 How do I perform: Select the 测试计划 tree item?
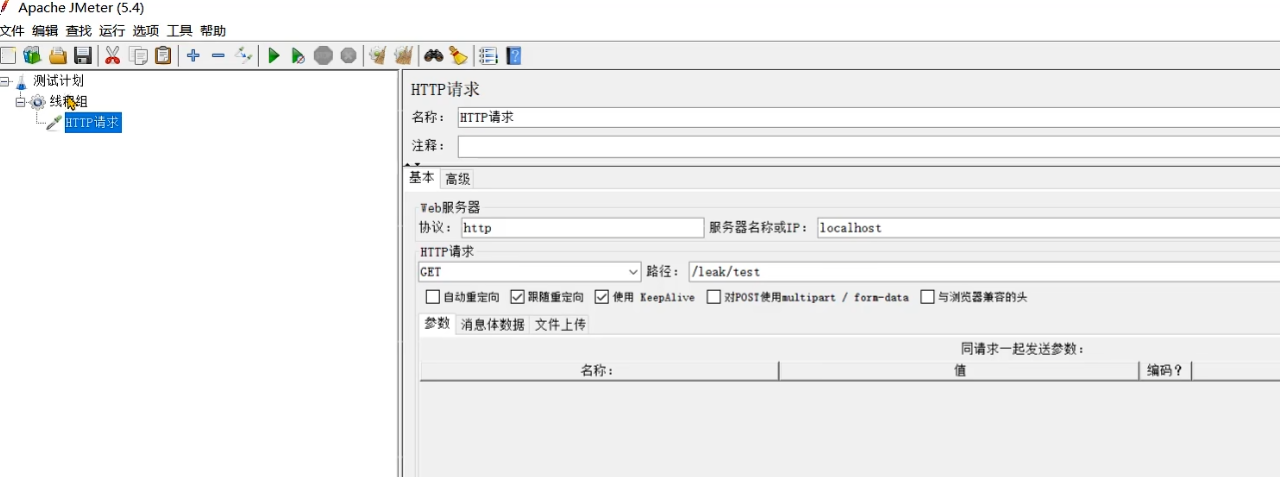point(58,81)
